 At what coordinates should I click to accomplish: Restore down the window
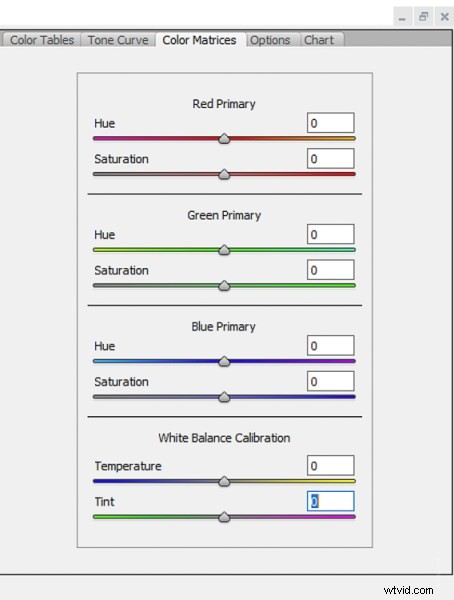pyautogui.click(x=423, y=16)
